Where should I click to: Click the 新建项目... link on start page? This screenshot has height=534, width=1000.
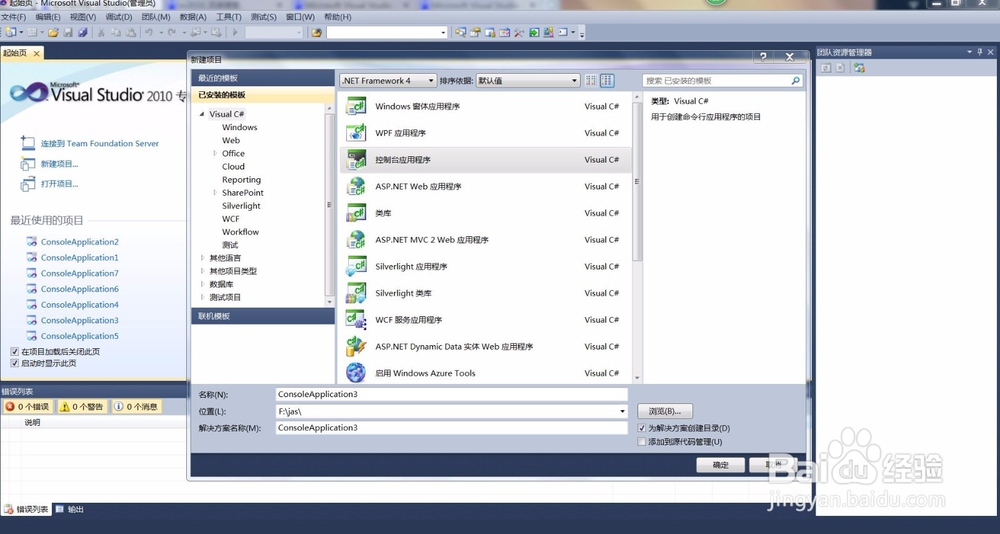(x=59, y=164)
